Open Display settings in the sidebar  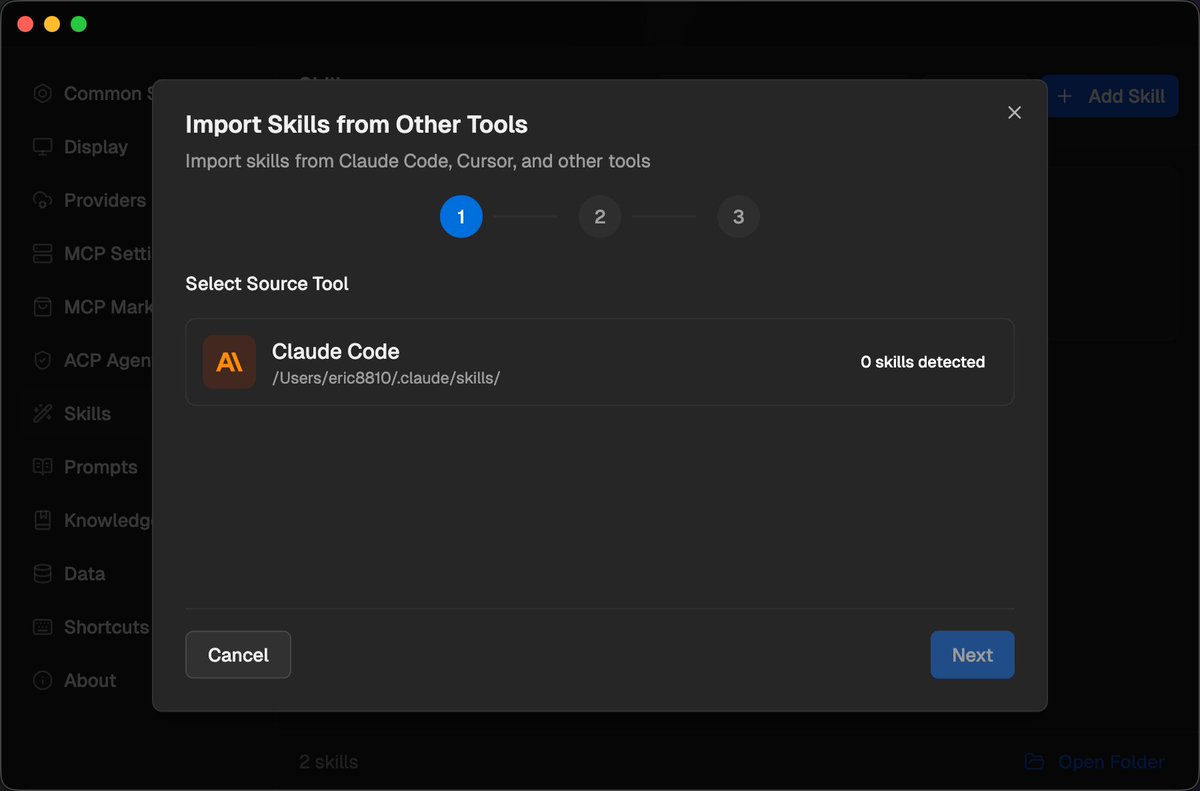42,146
